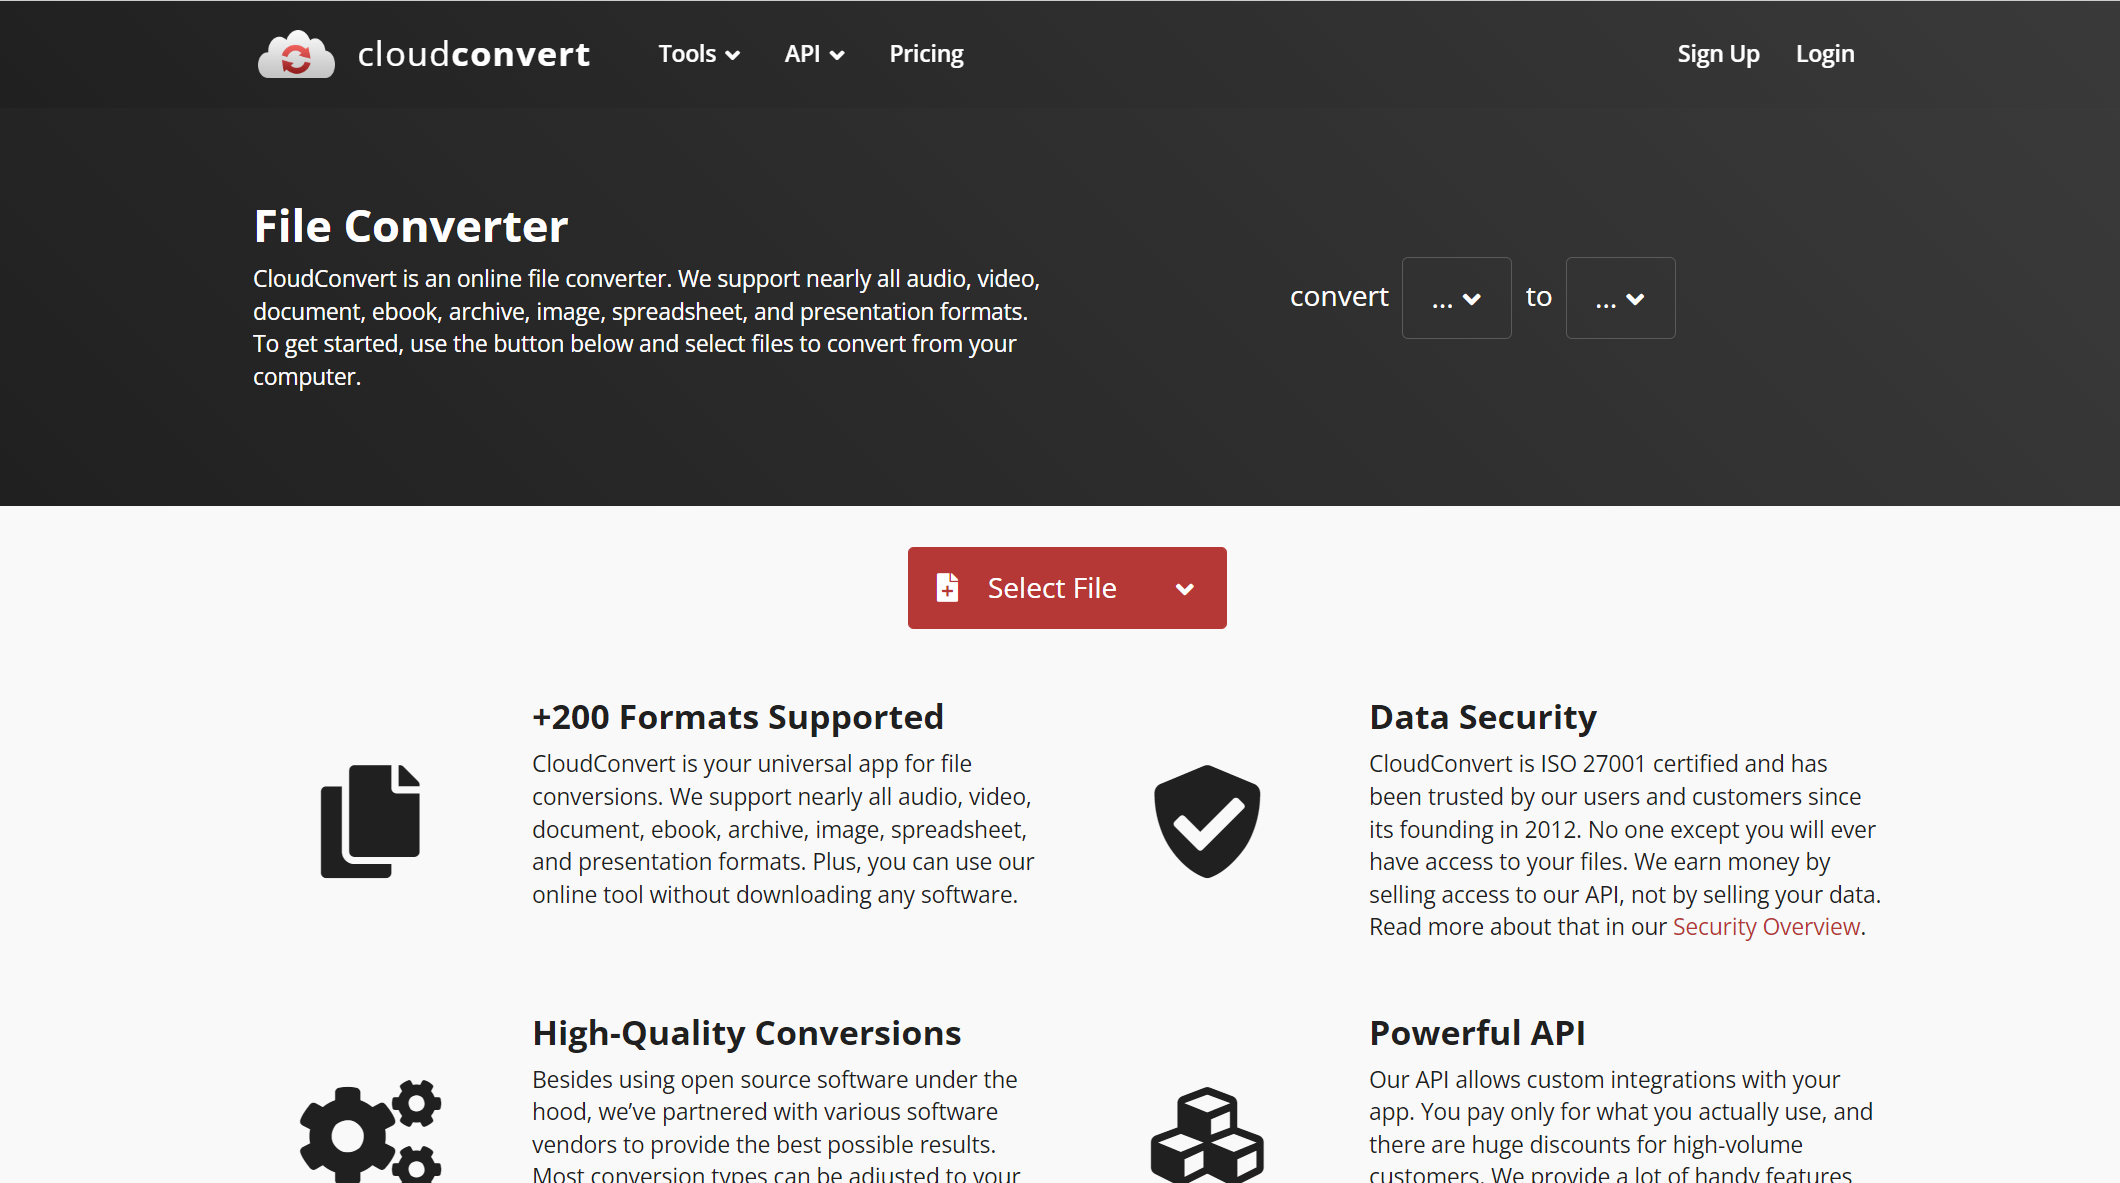This screenshot has width=2120, height=1183.
Task: Click the 'File Converter' page title
Action: [411, 226]
